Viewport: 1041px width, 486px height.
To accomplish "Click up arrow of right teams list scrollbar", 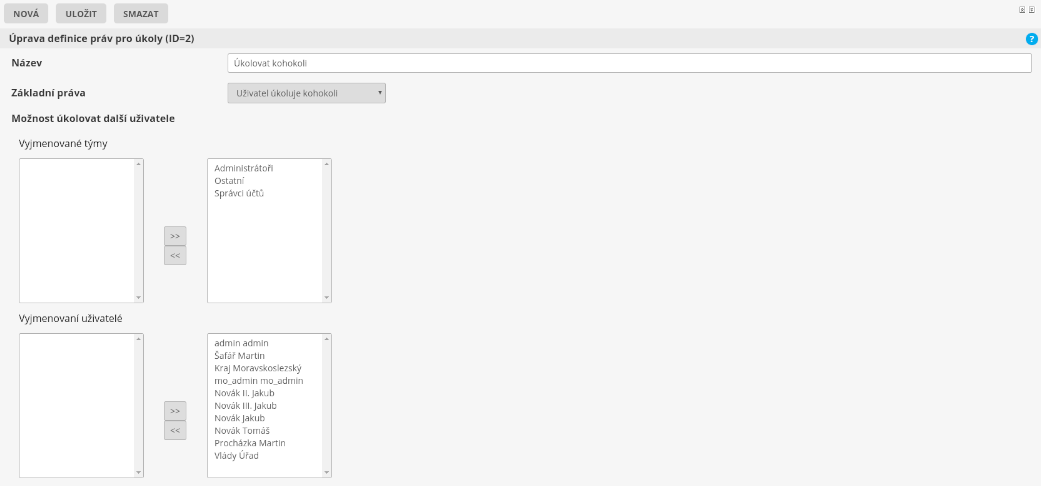I will 326,165.
